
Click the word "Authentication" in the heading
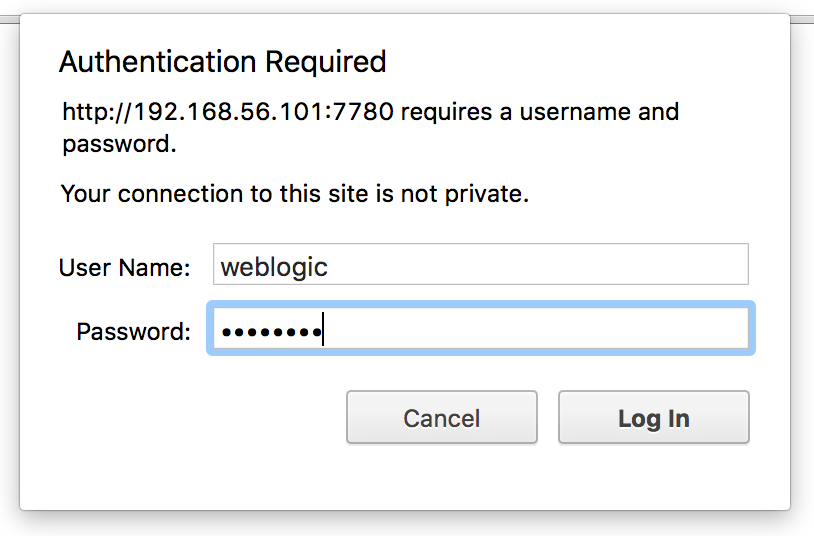[x=158, y=62]
